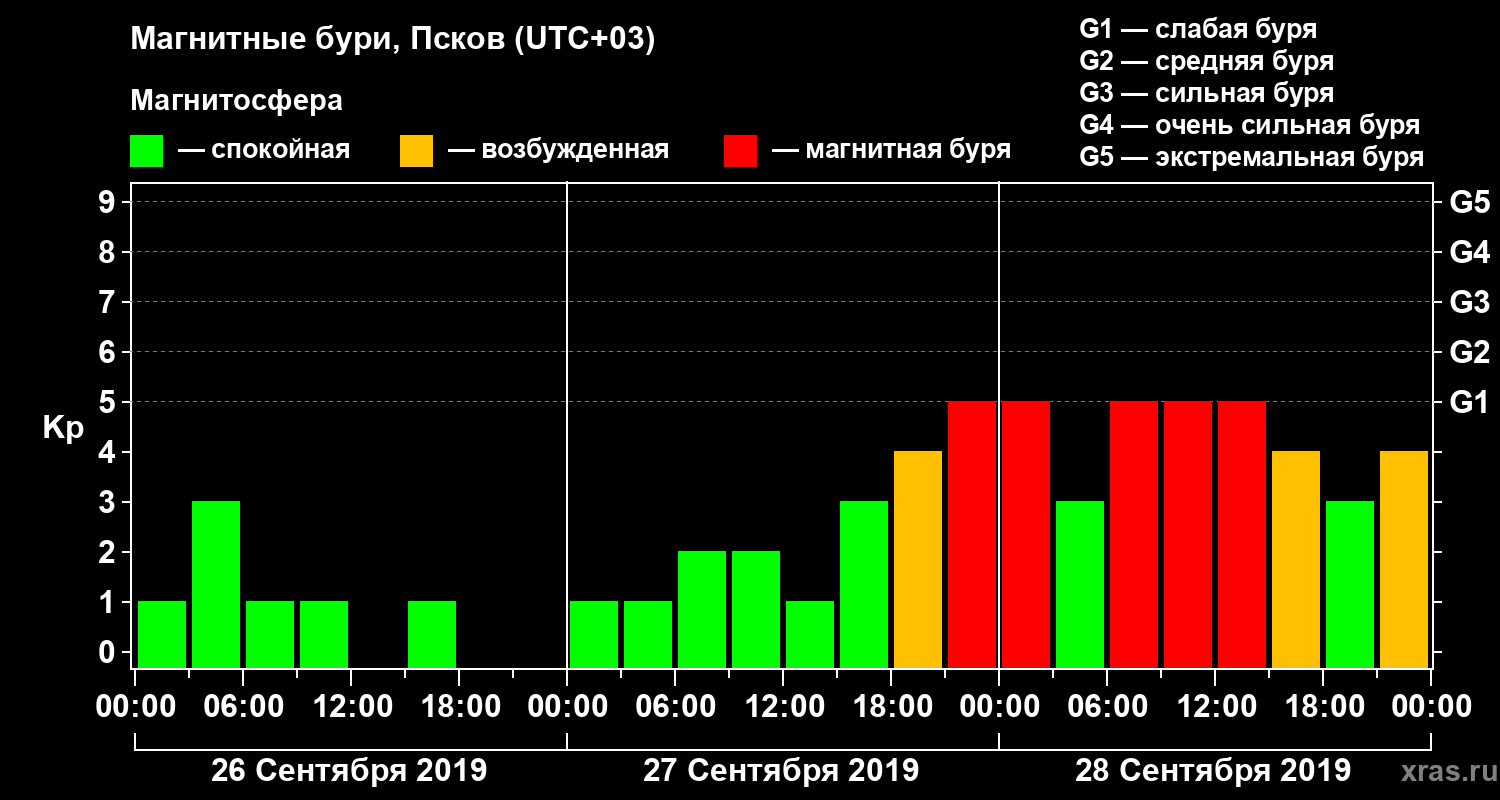Click the 'Kp' axis title

pos(63,428)
